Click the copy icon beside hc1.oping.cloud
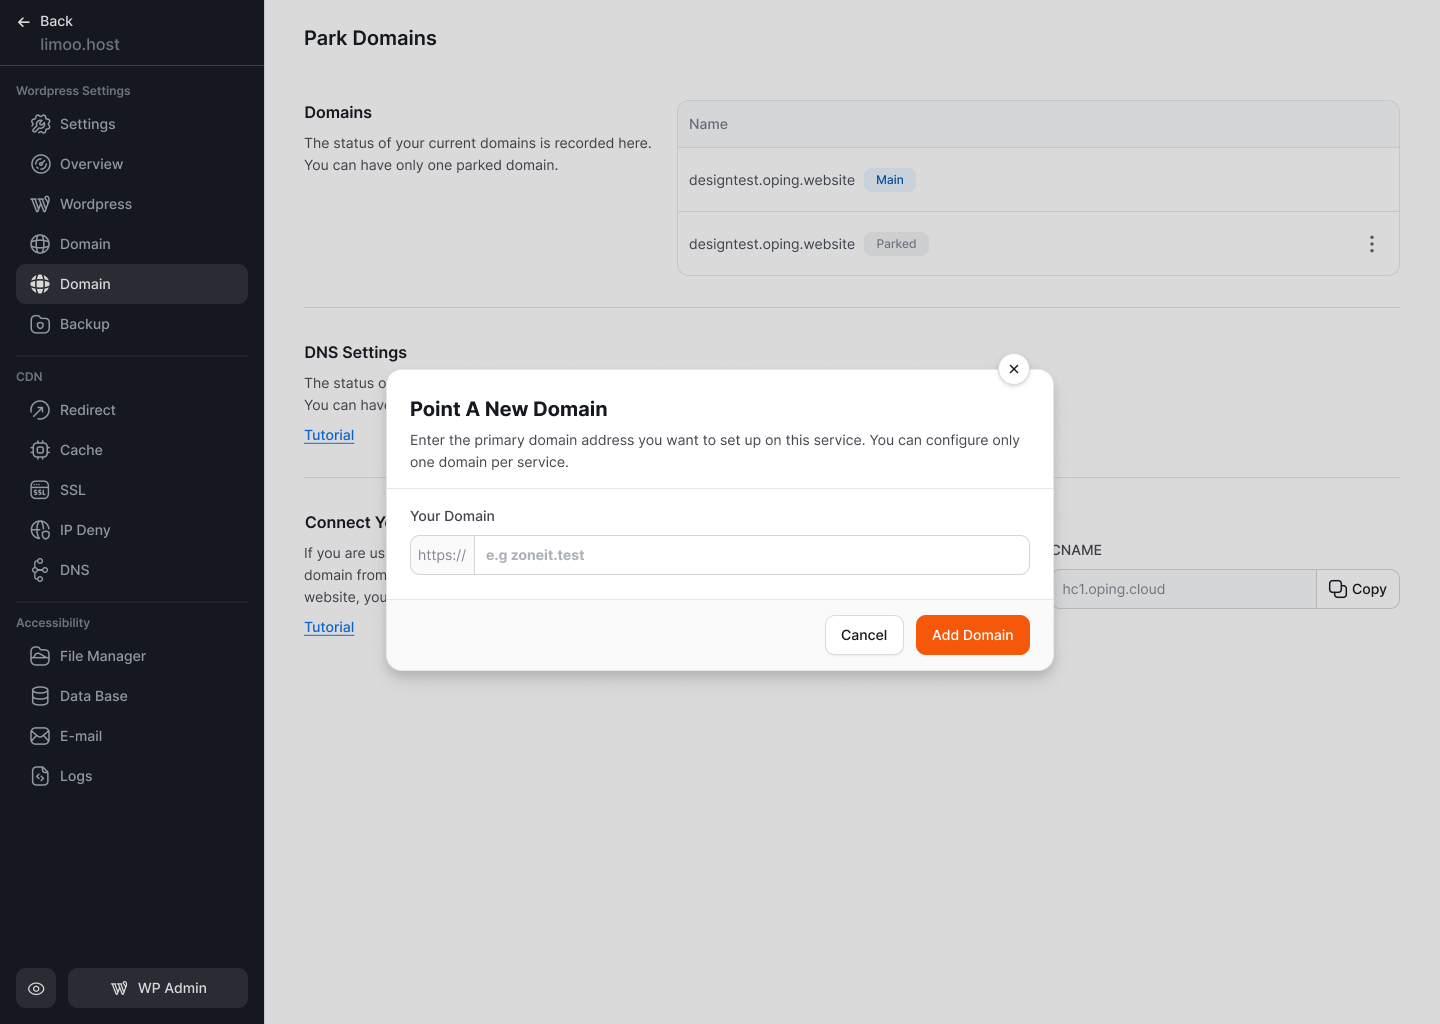 pos(1337,589)
